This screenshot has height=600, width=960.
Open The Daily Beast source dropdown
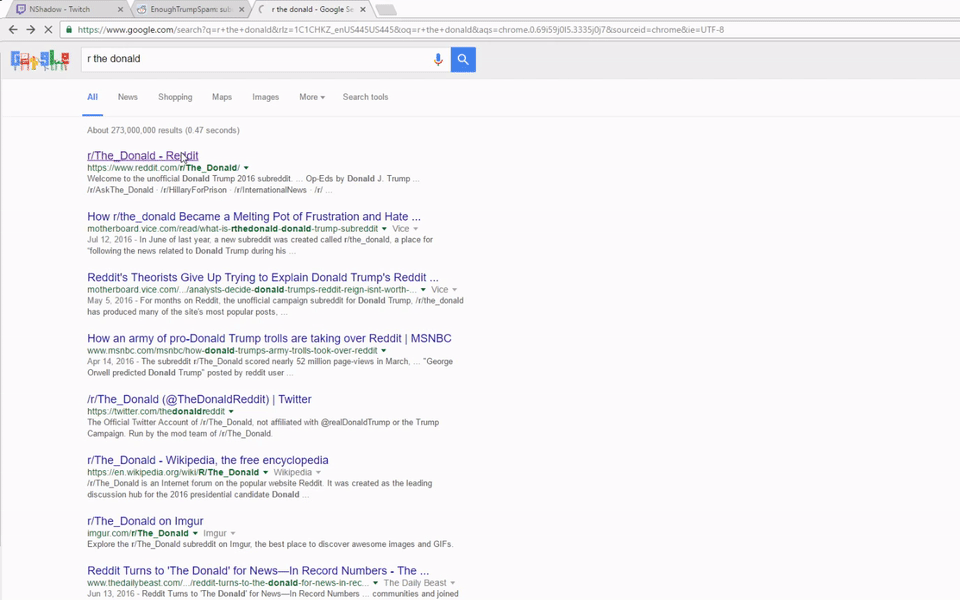pyautogui.click(x=419, y=583)
